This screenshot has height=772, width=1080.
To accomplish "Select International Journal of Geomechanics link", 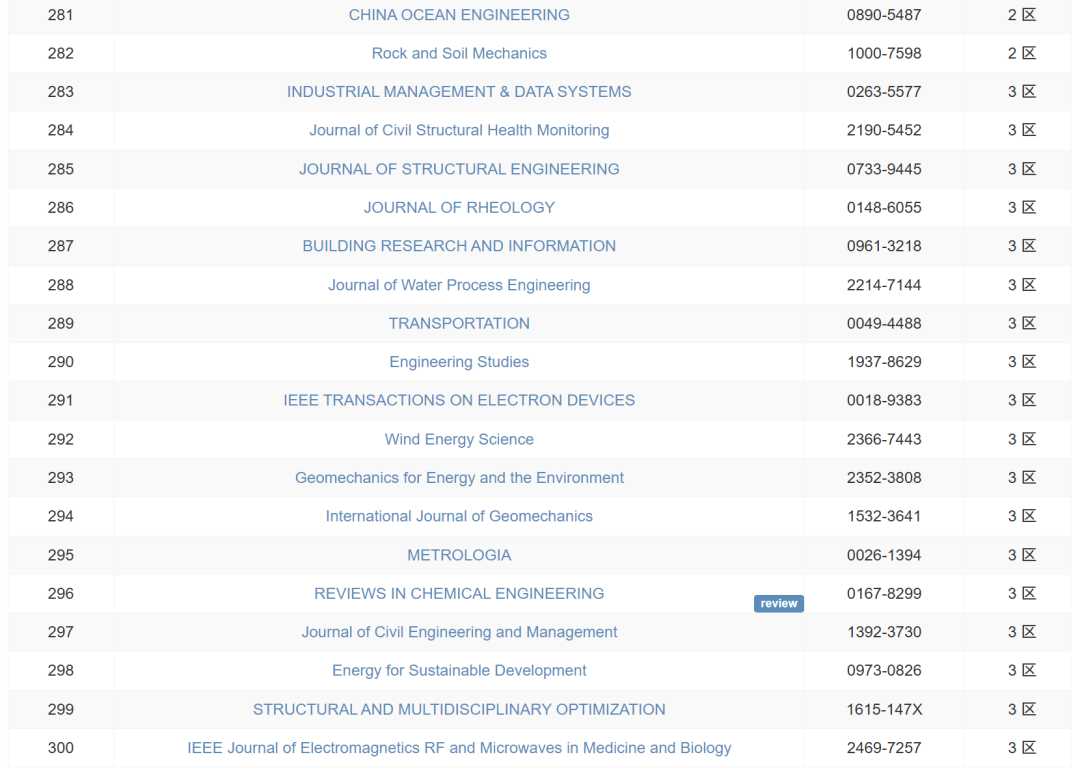I will [459, 517].
